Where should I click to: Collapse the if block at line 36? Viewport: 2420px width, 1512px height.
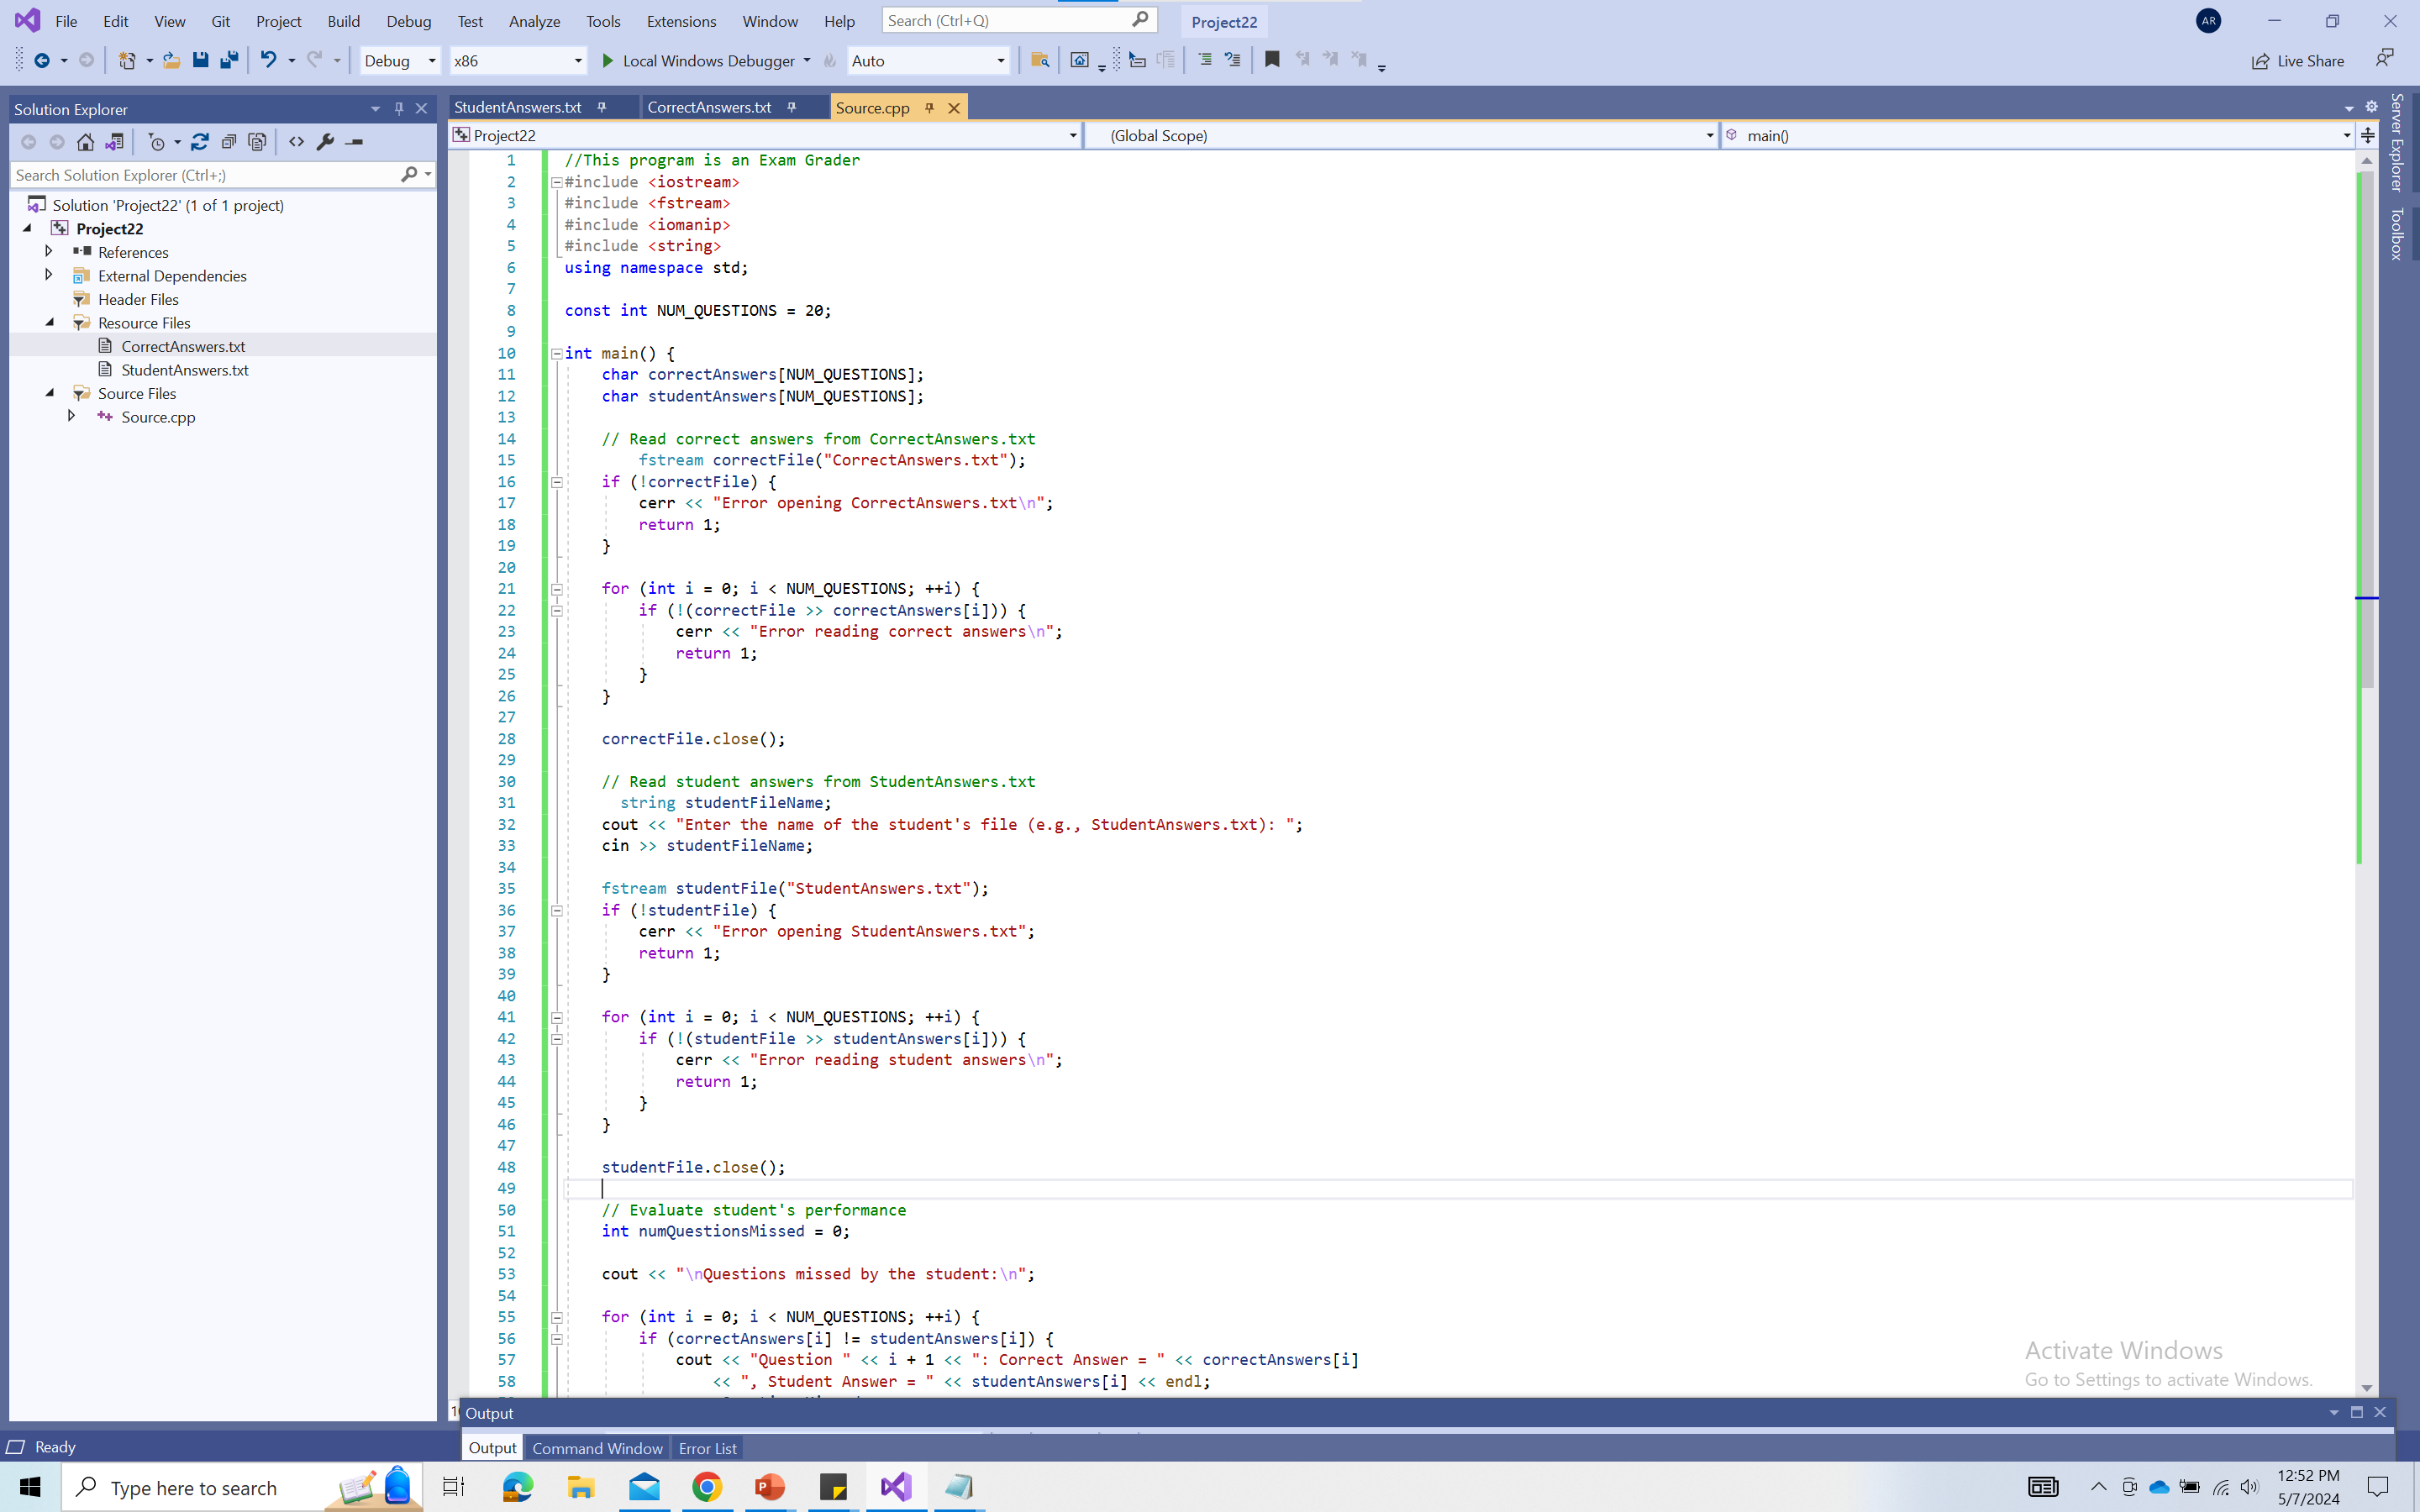[557, 910]
